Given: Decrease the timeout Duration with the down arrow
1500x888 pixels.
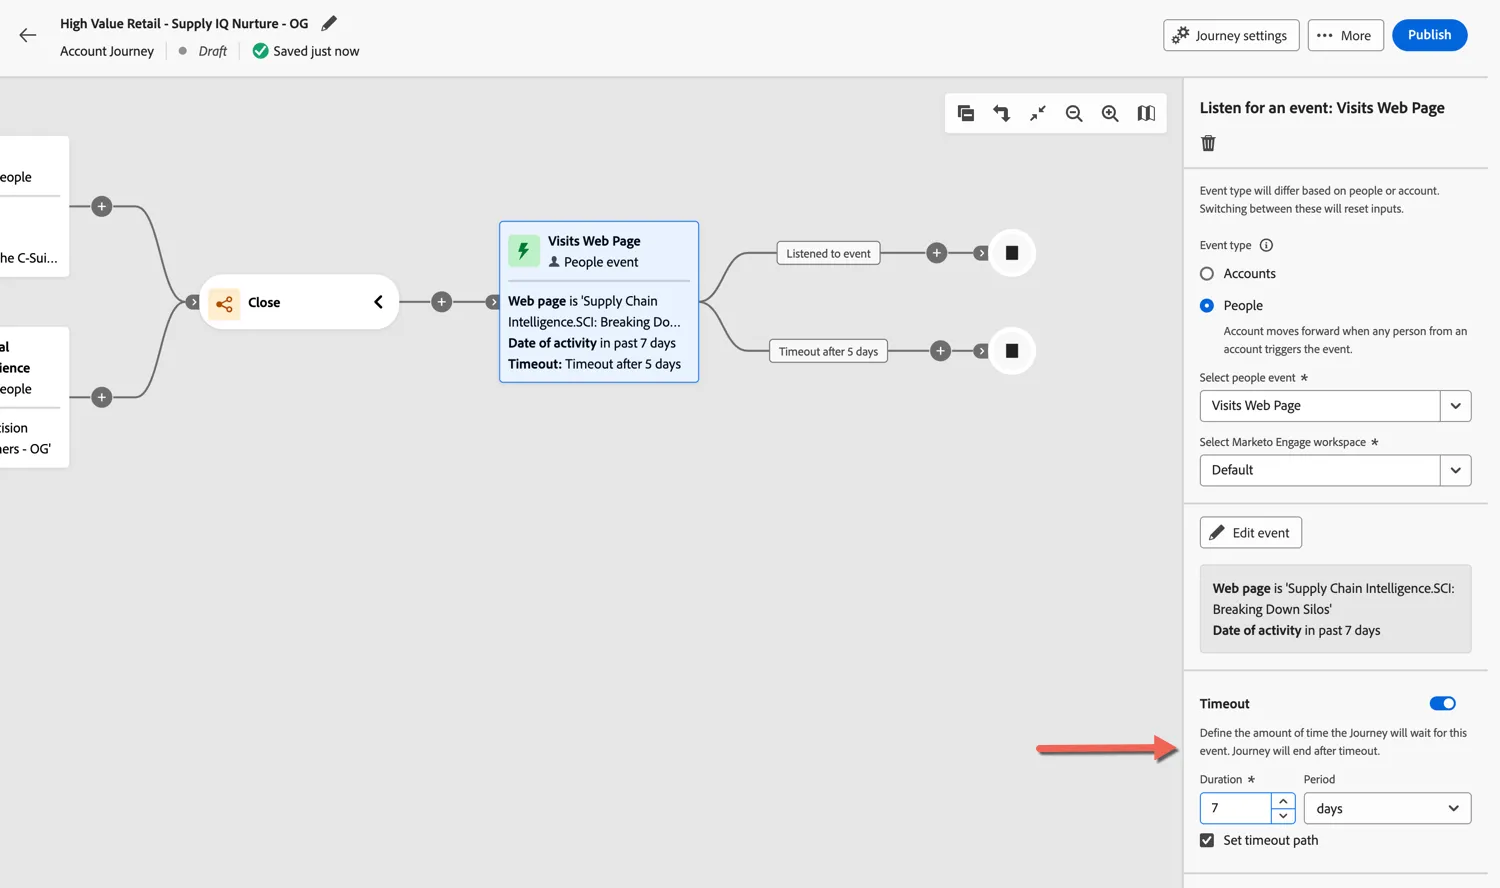Looking at the screenshot, I should [1283, 816].
